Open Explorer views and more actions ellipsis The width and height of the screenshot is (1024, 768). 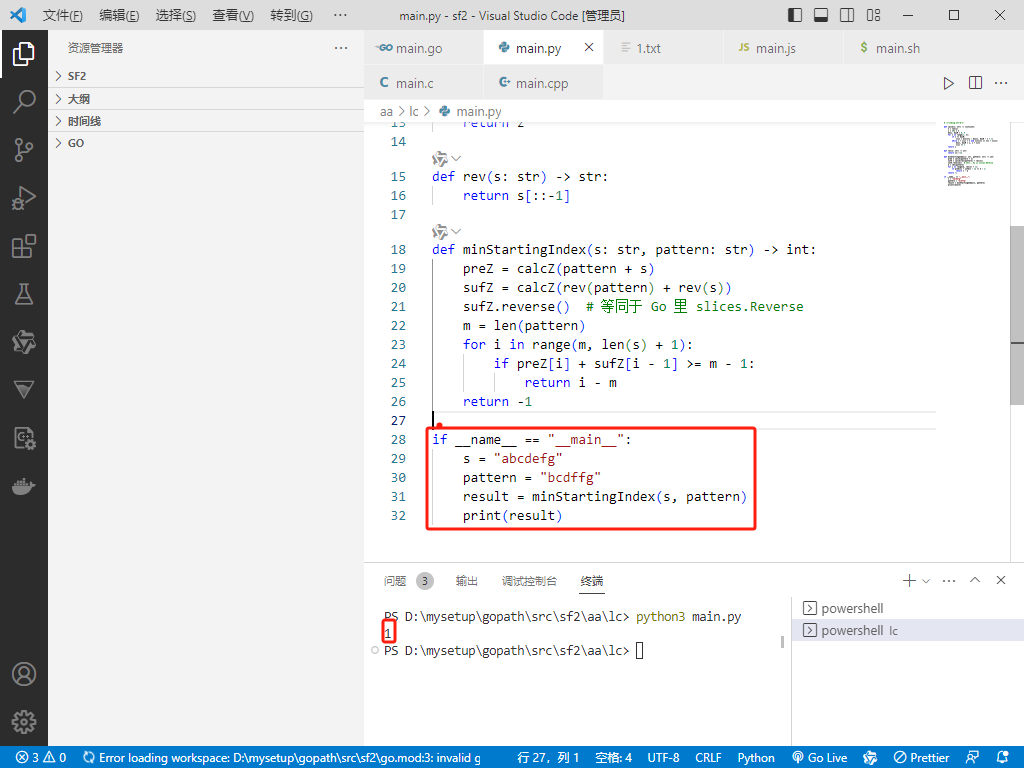click(341, 48)
